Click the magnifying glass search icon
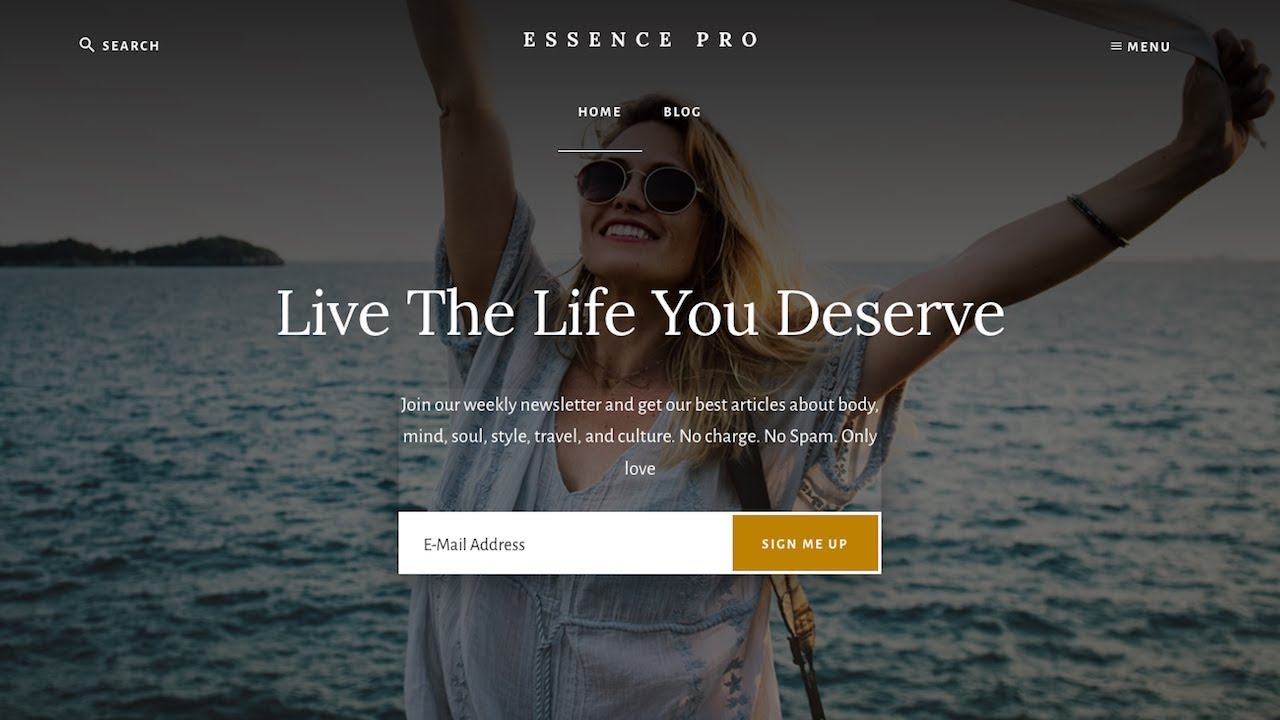This screenshot has height=720, width=1280. pyautogui.click(x=87, y=45)
